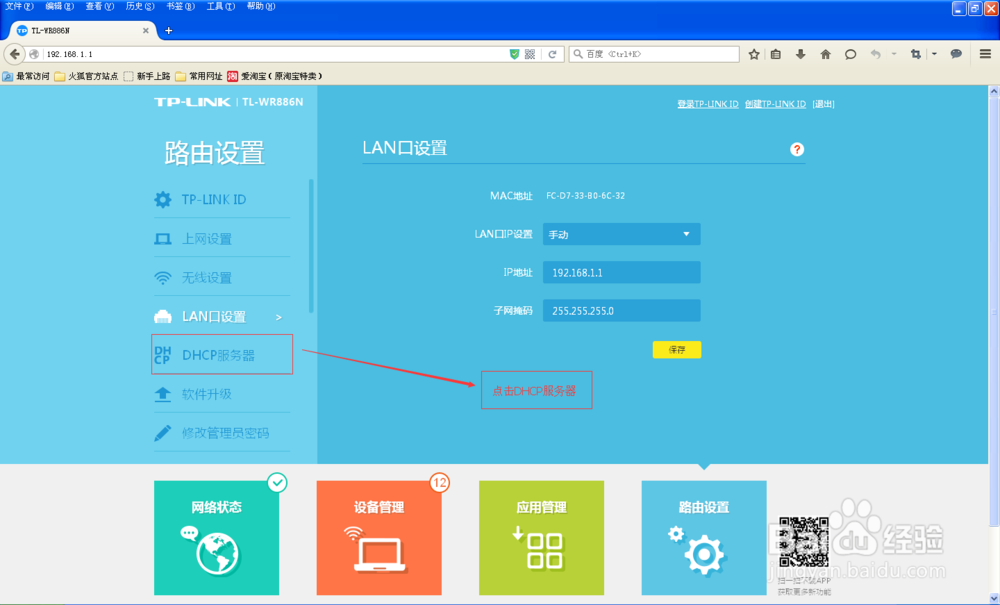Open the 常用网址 bookmark folder

(x=199, y=77)
